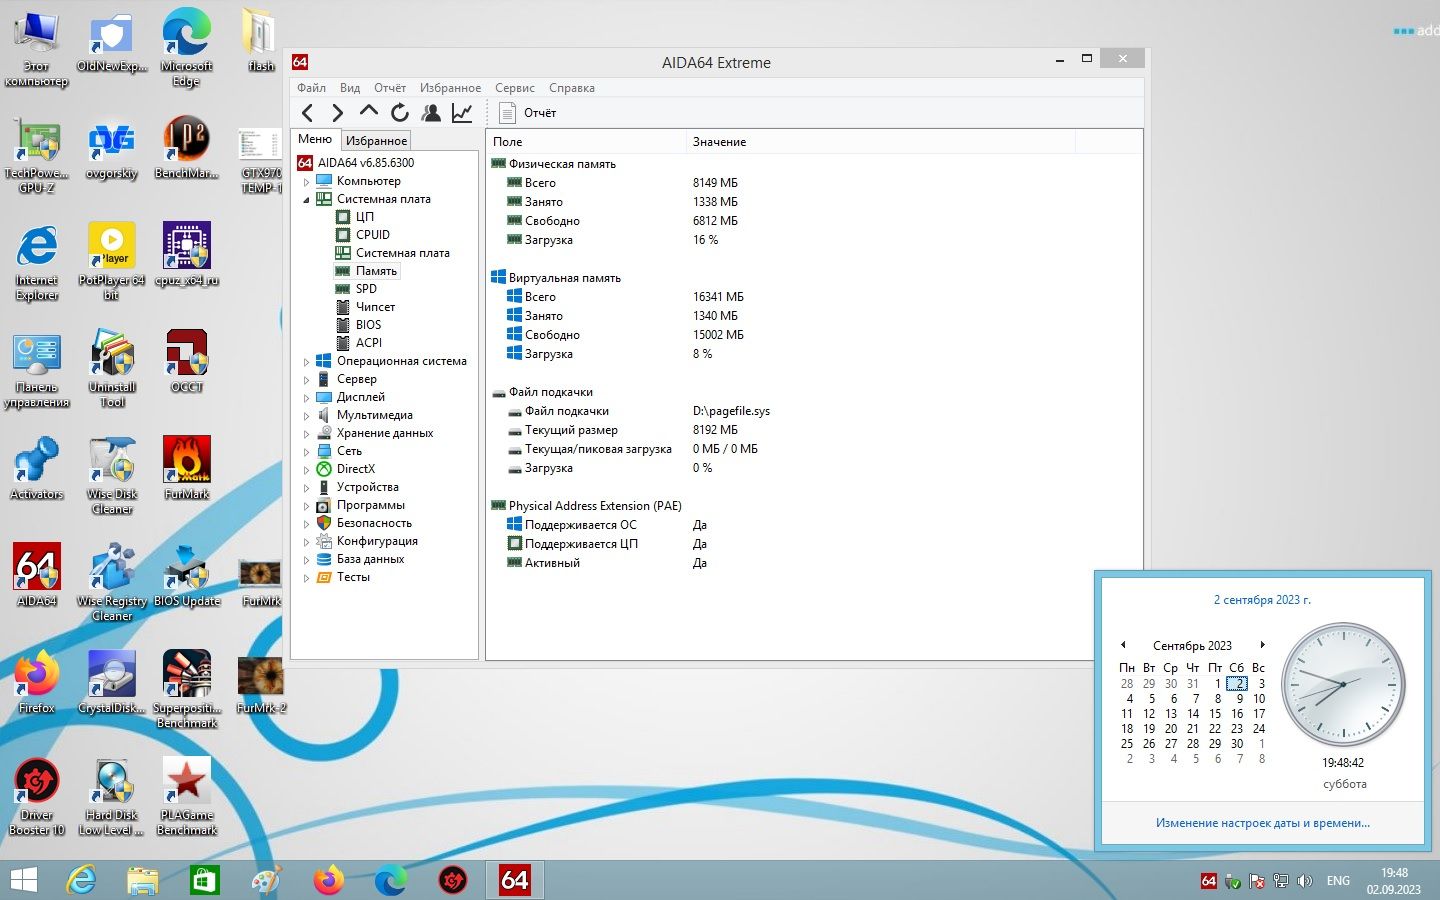This screenshot has height=900, width=1440.
Task: Click the Поле column header
Action: (587, 142)
